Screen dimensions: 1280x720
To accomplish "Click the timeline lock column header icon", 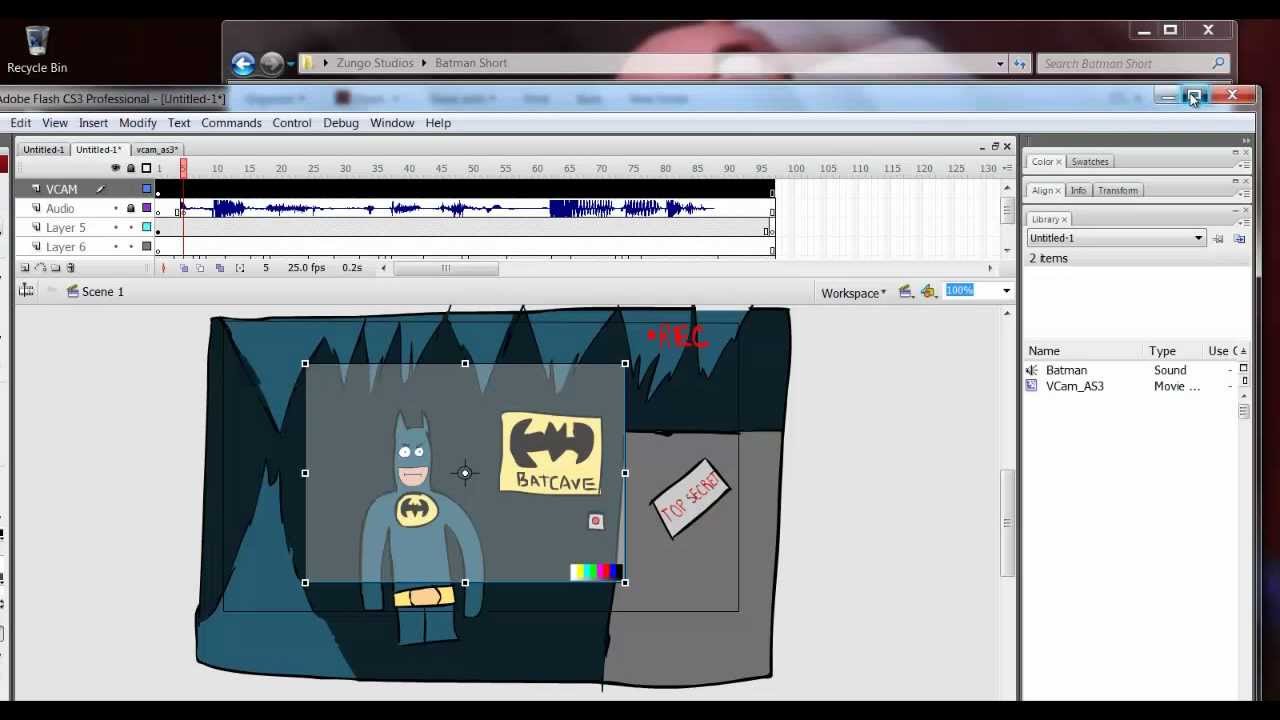I will 131,168.
